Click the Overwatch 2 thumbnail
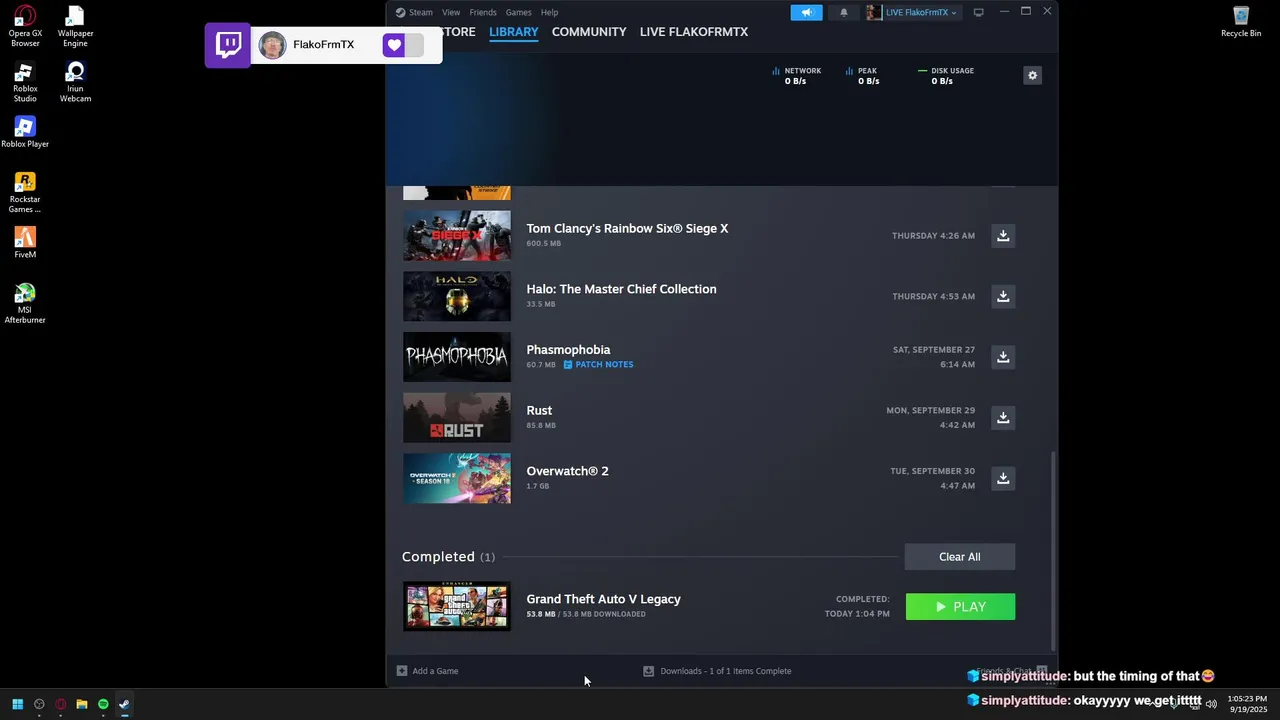1280x720 pixels. 457,478
